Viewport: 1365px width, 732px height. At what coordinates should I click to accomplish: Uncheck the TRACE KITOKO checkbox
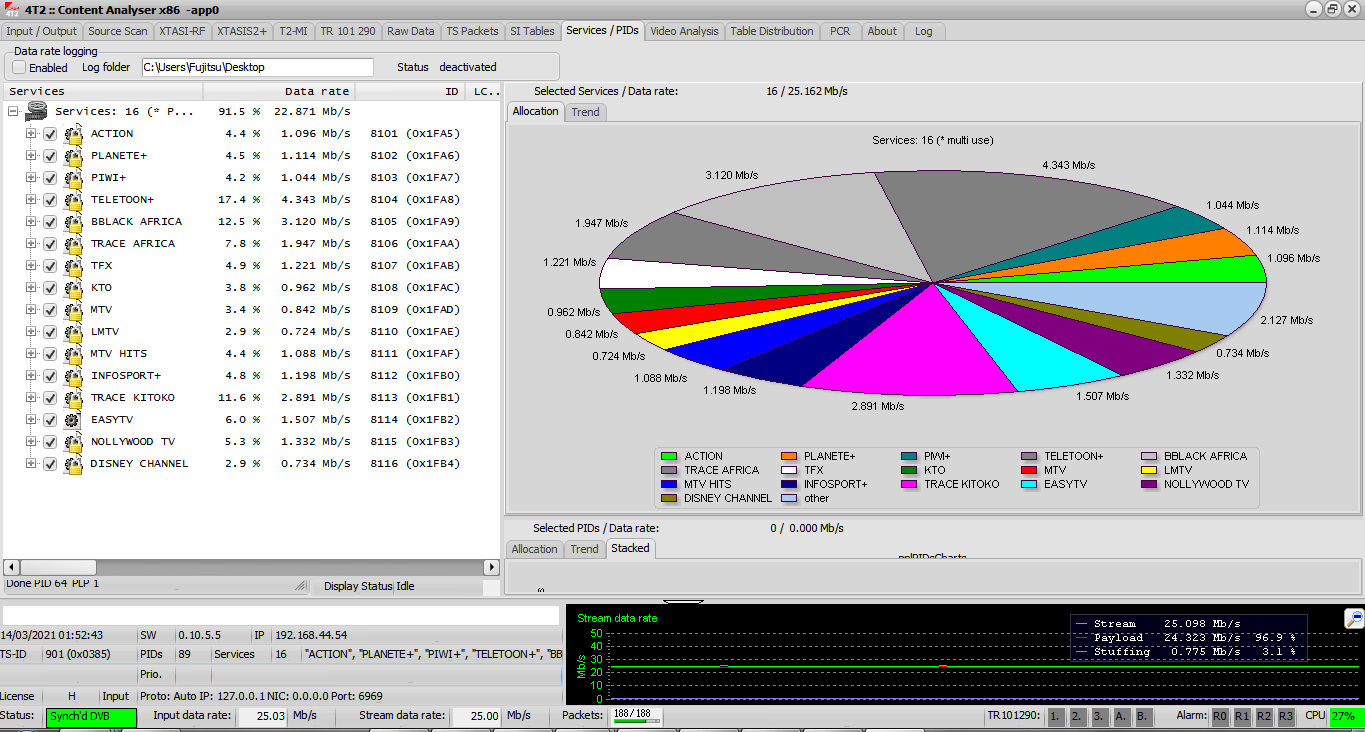tap(50, 398)
